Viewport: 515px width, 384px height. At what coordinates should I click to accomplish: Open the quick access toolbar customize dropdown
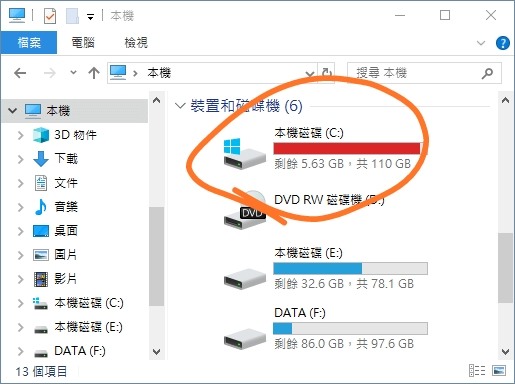click(90, 17)
